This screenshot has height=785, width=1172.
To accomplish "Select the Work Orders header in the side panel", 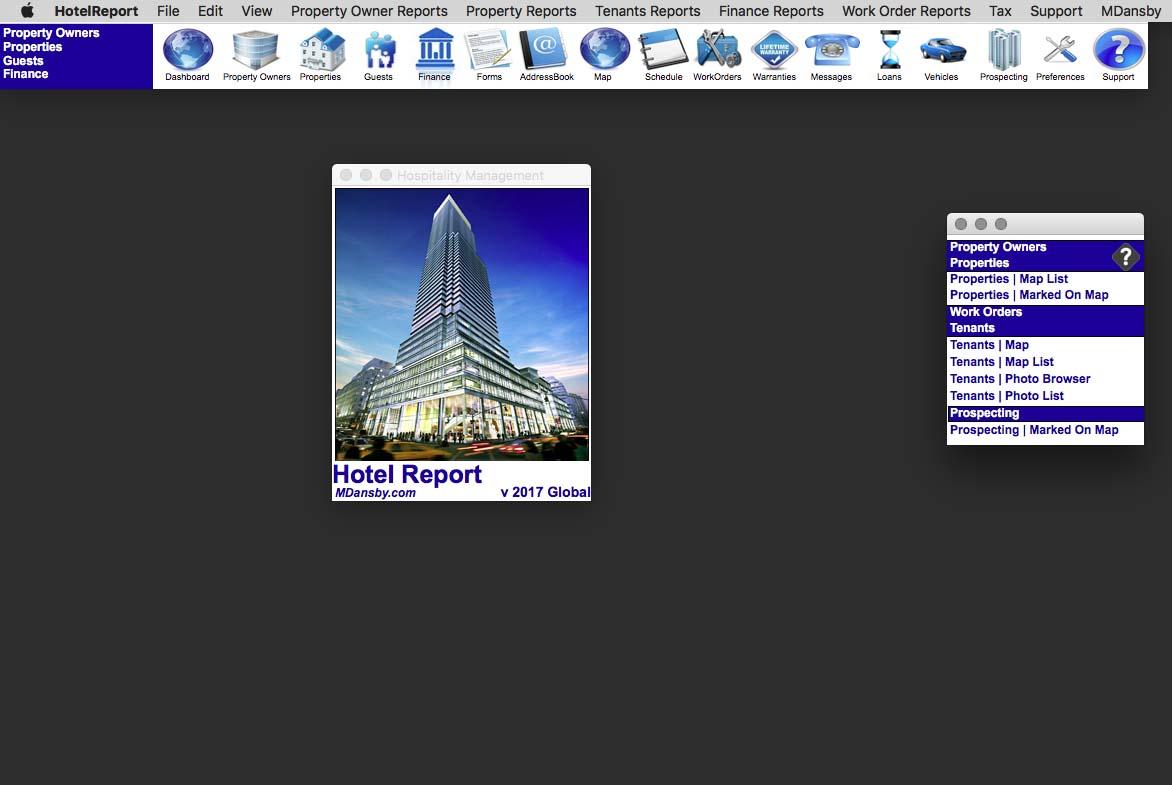I will click(x=985, y=312).
